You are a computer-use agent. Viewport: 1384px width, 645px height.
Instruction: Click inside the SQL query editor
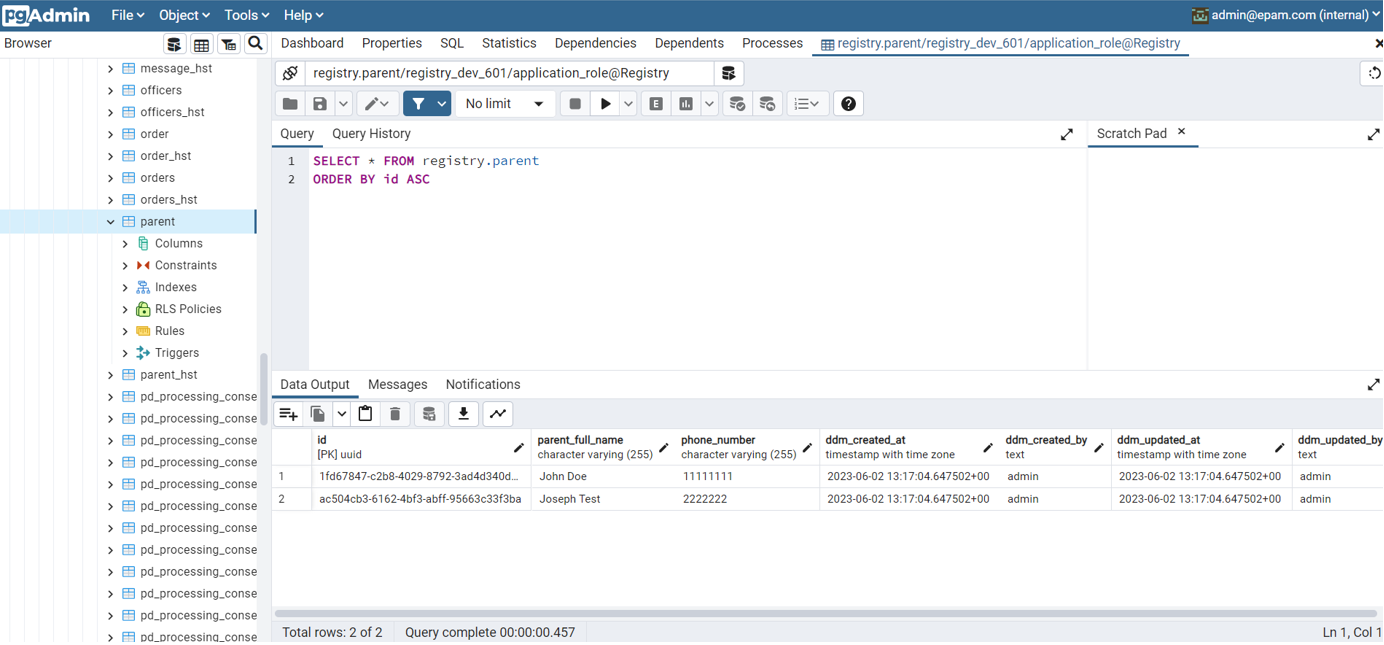tap(690, 260)
